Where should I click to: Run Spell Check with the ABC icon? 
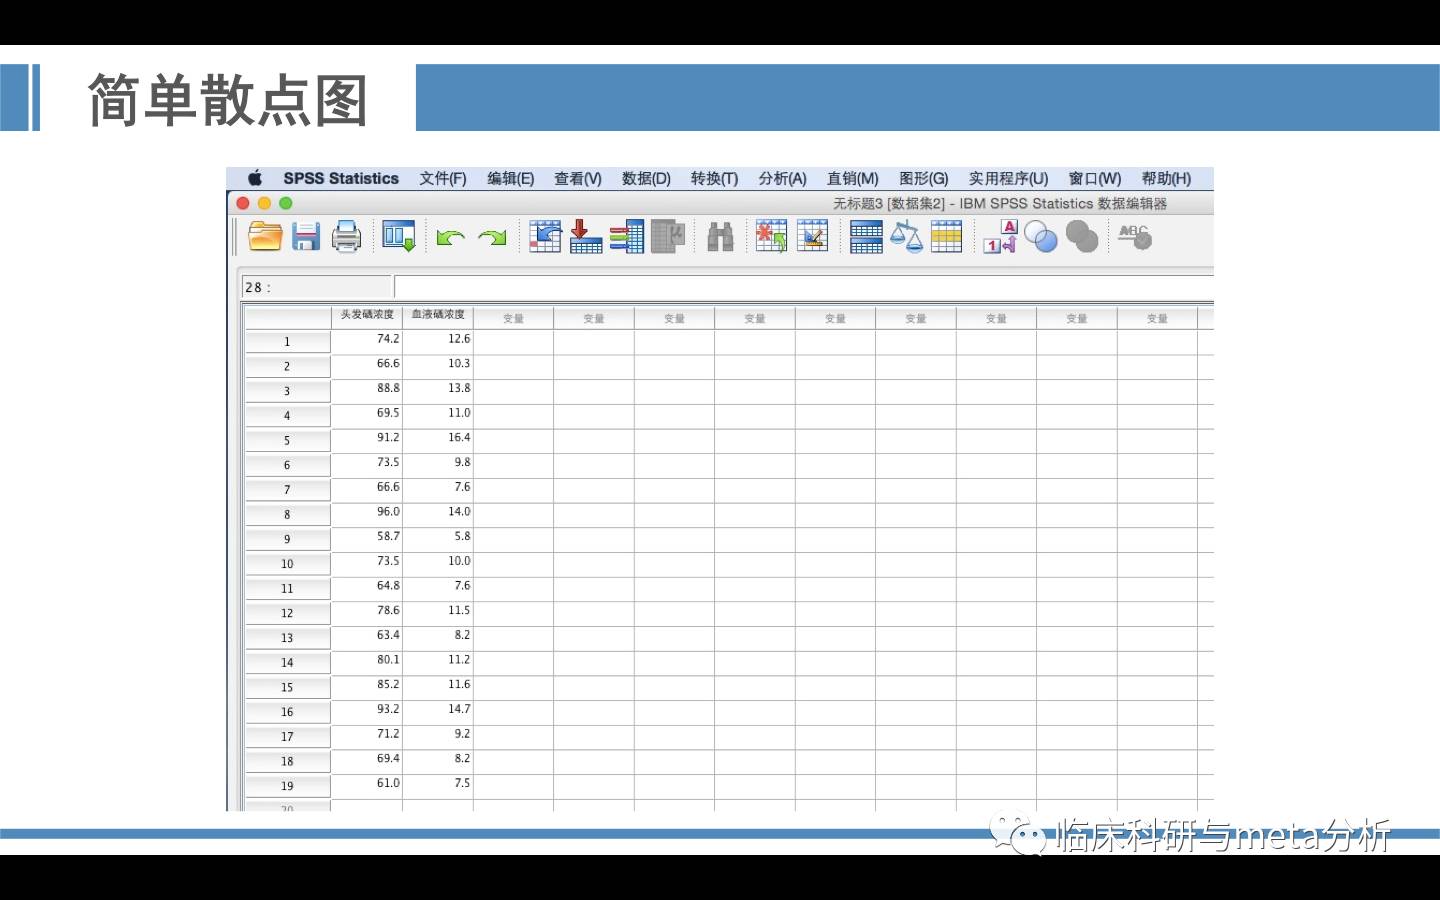pyautogui.click(x=1135, y=237)
